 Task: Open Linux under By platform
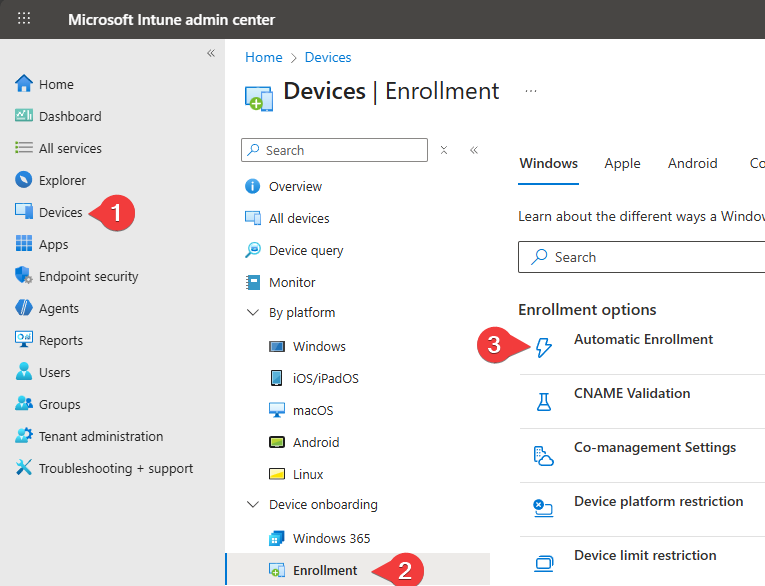[x=308, y=474]
